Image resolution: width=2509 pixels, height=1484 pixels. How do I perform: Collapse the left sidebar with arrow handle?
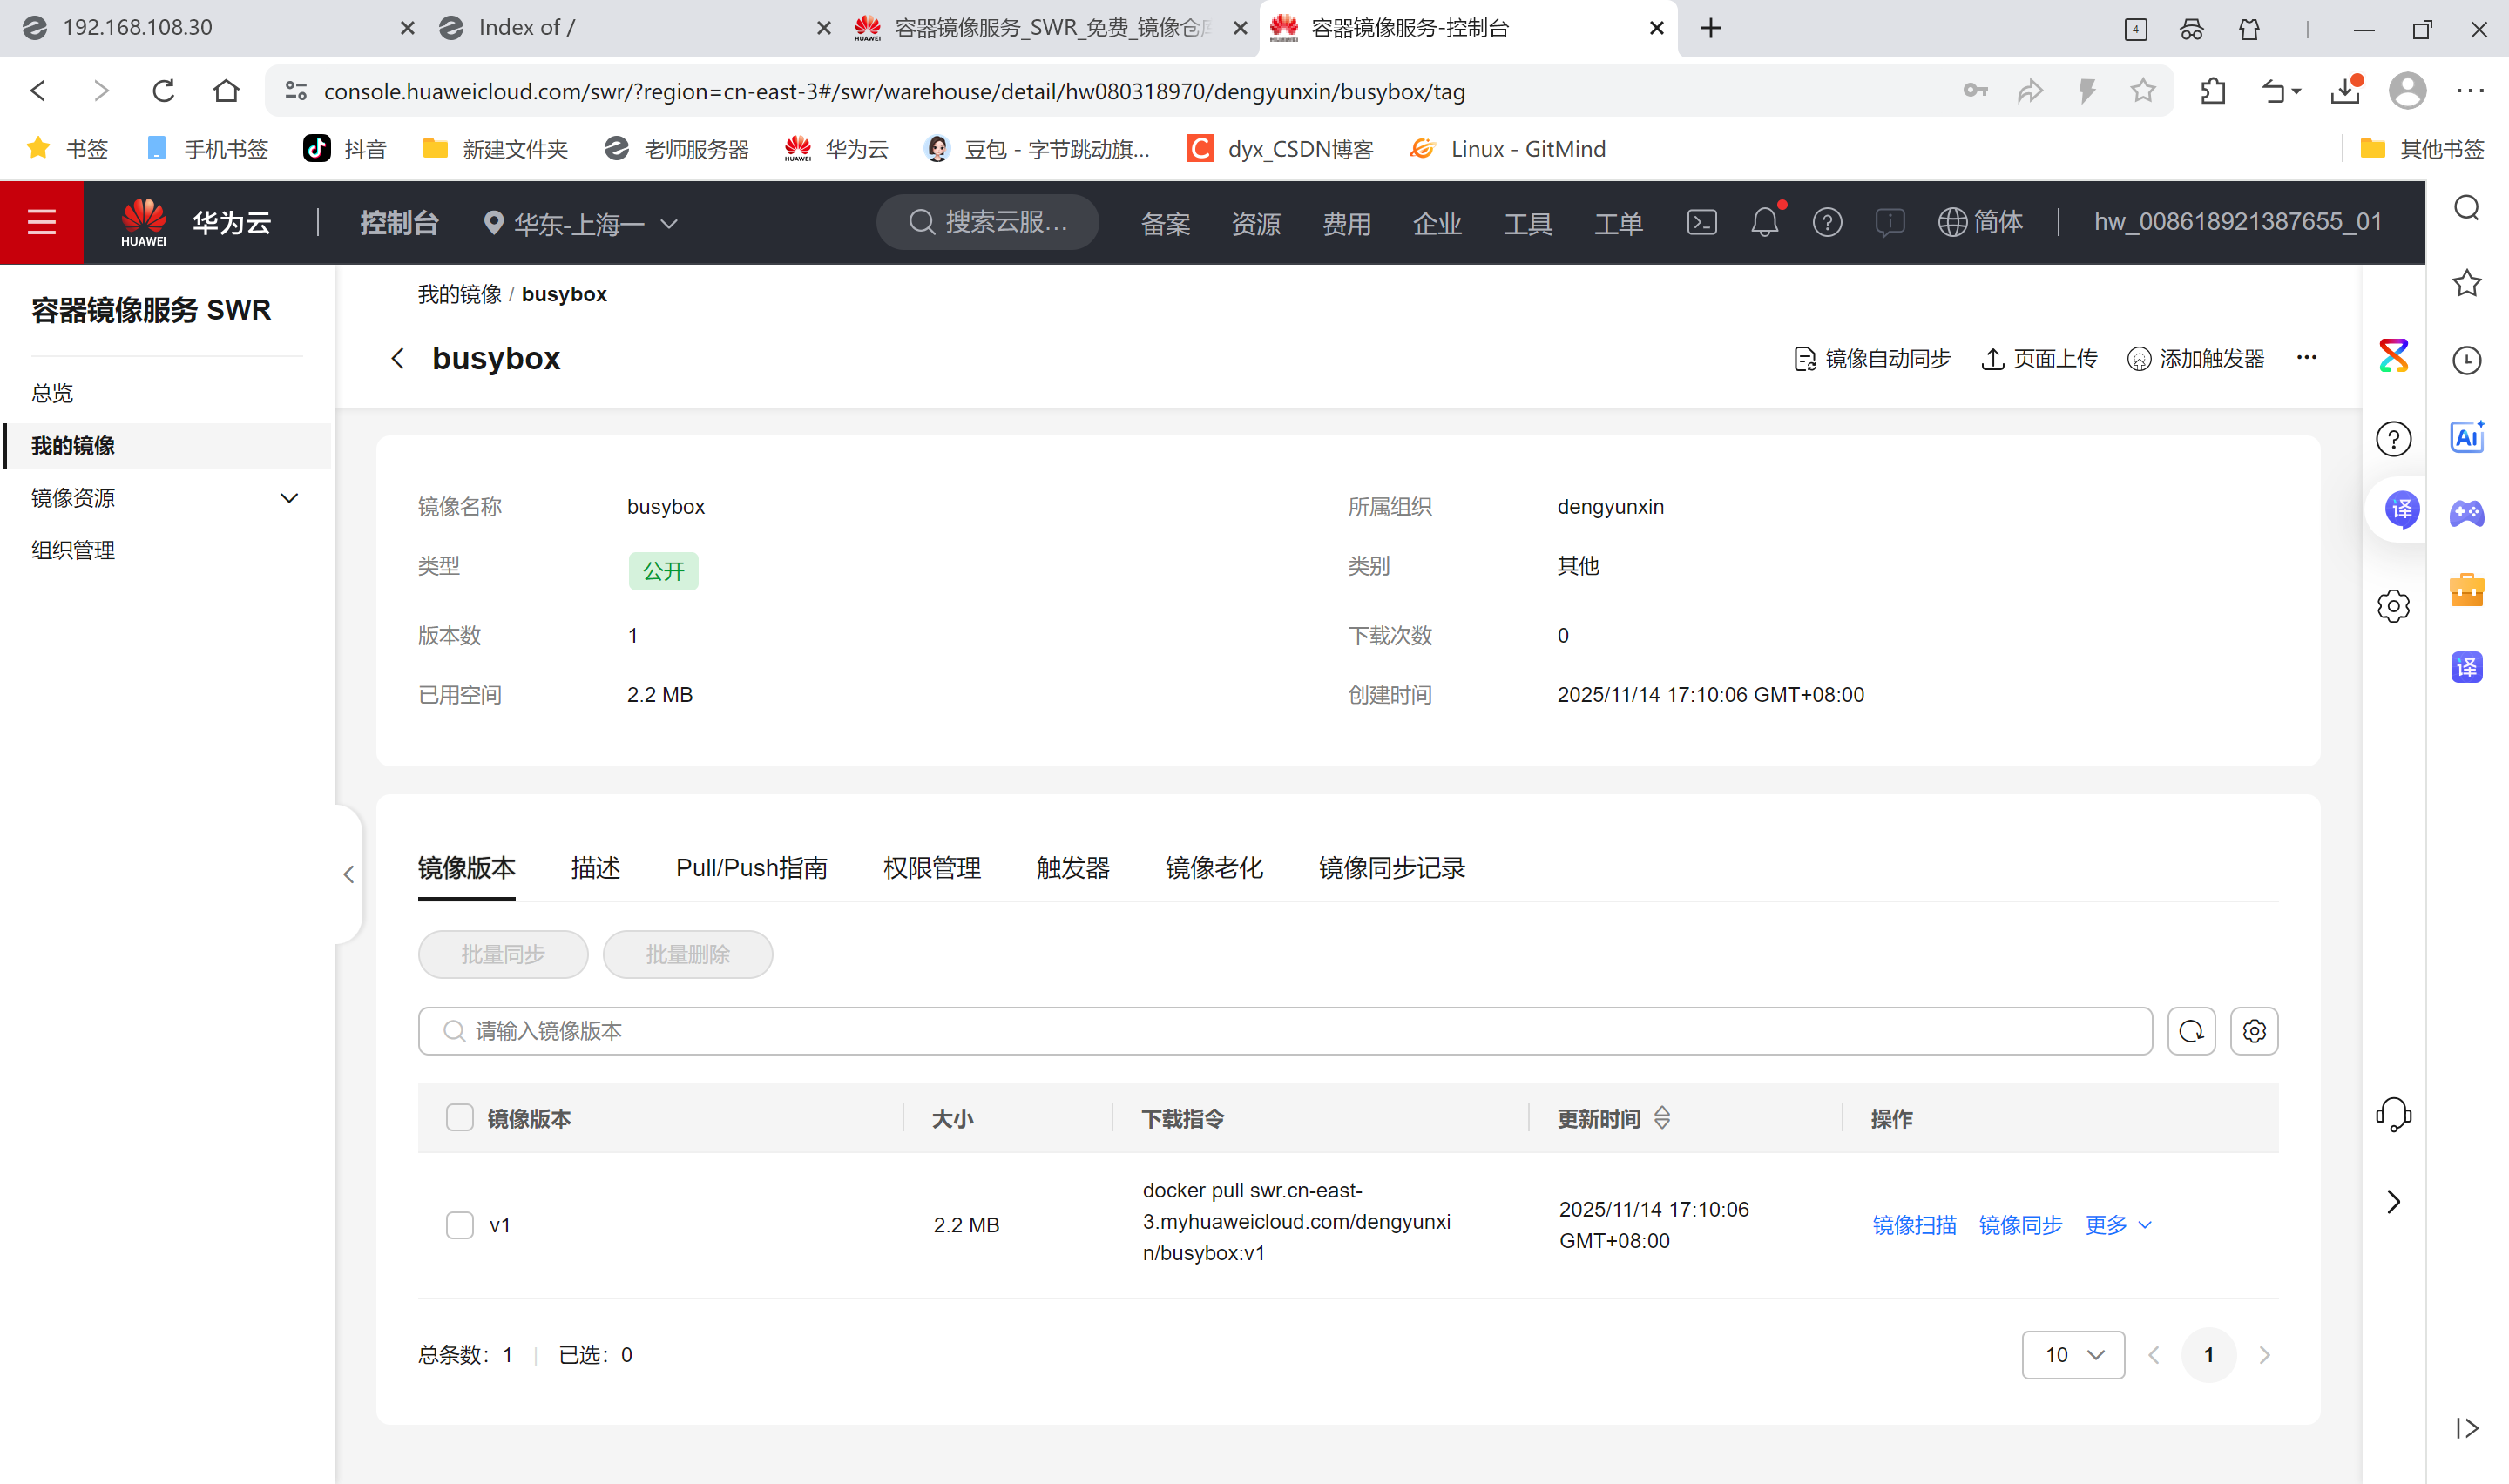(348, 874)
